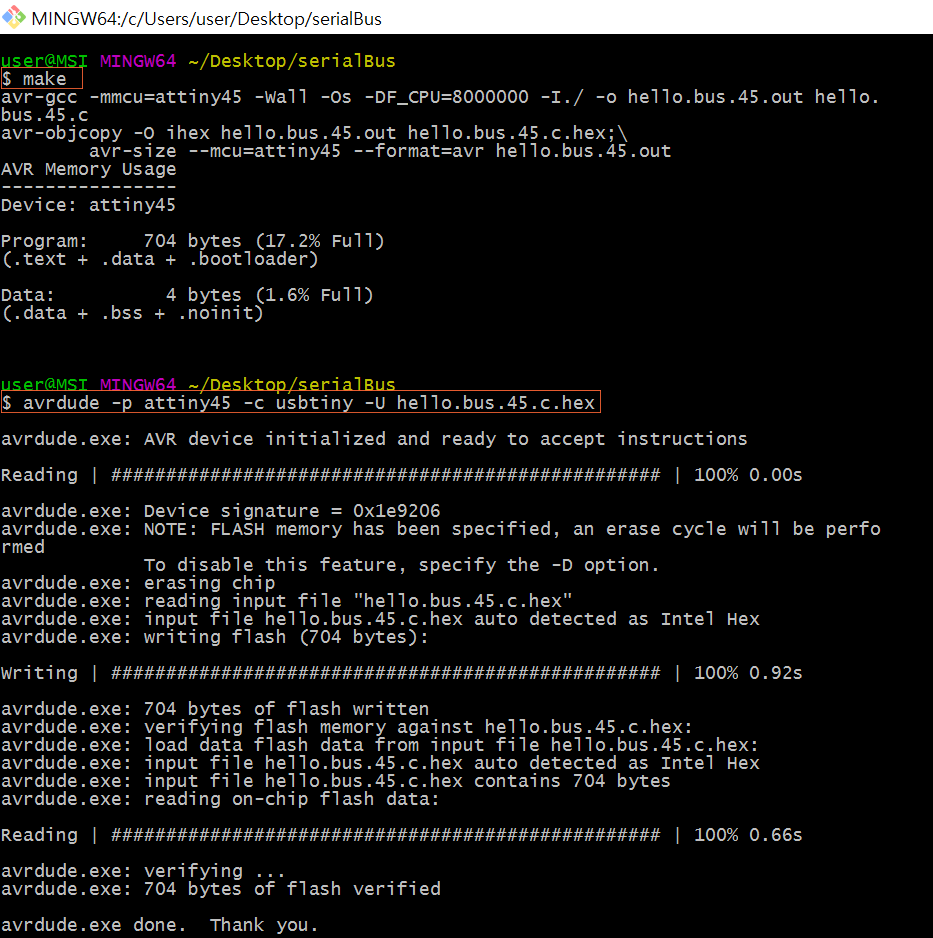Click the 'AVR Memory Usage' heading
933x938 pixels.
(x=89, y=169)
